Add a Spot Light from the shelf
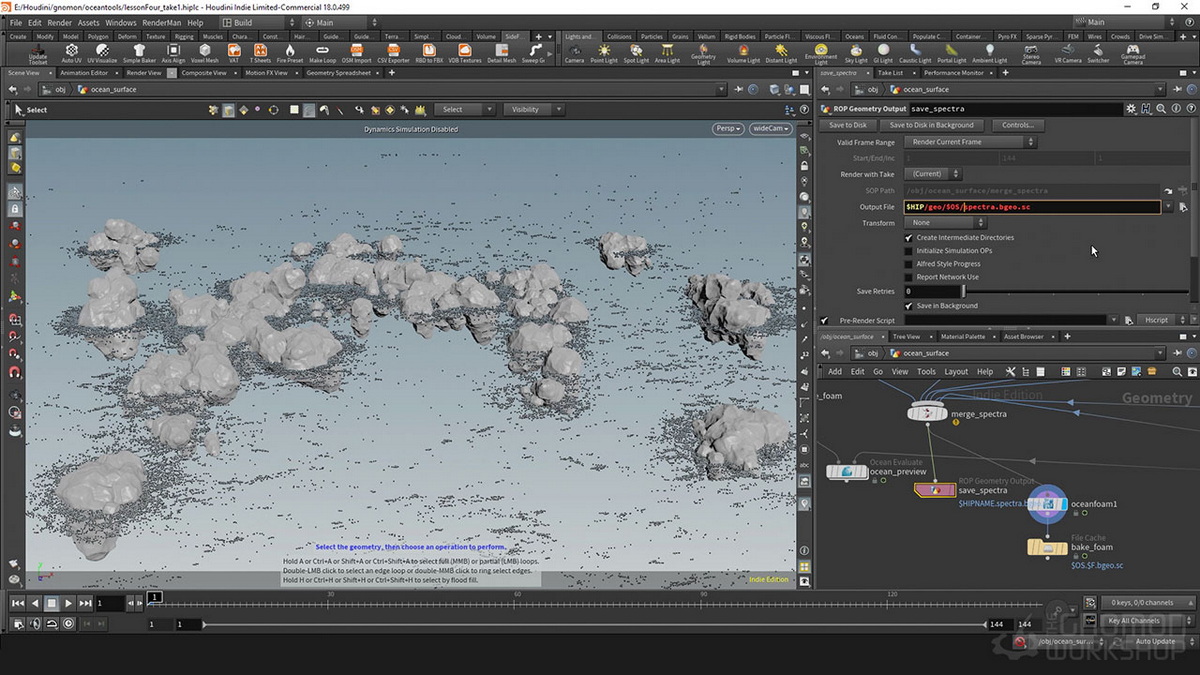This screenshot has width=1200, height=675. [636, 52]
